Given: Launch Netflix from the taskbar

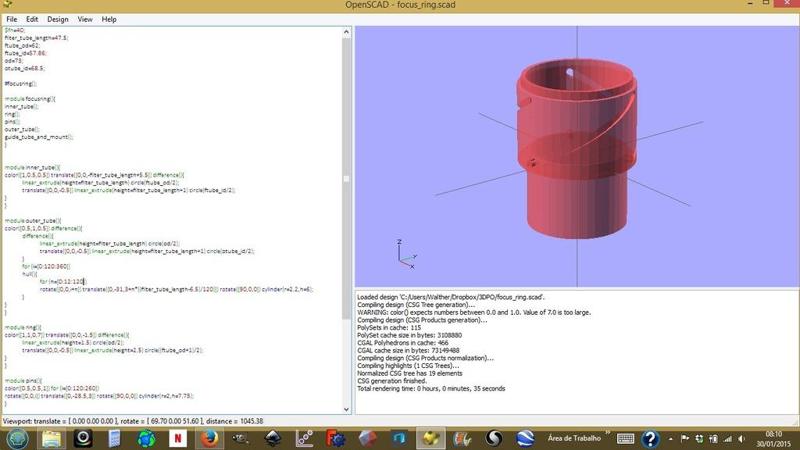Looking at the screenshot, I should coord(177,439).
